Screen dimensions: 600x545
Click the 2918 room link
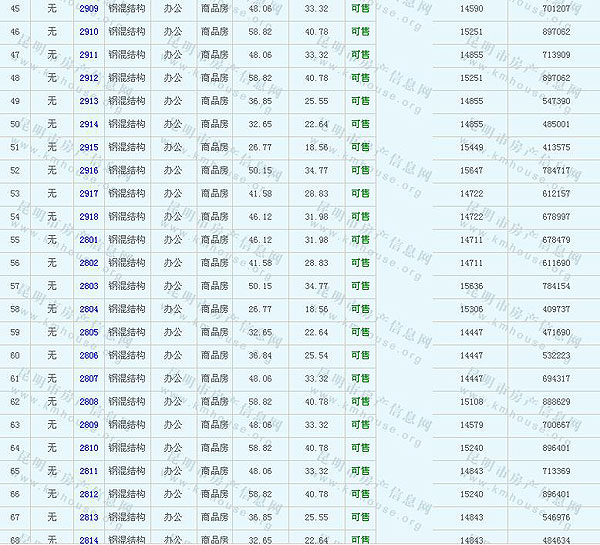tap(89, 217)
